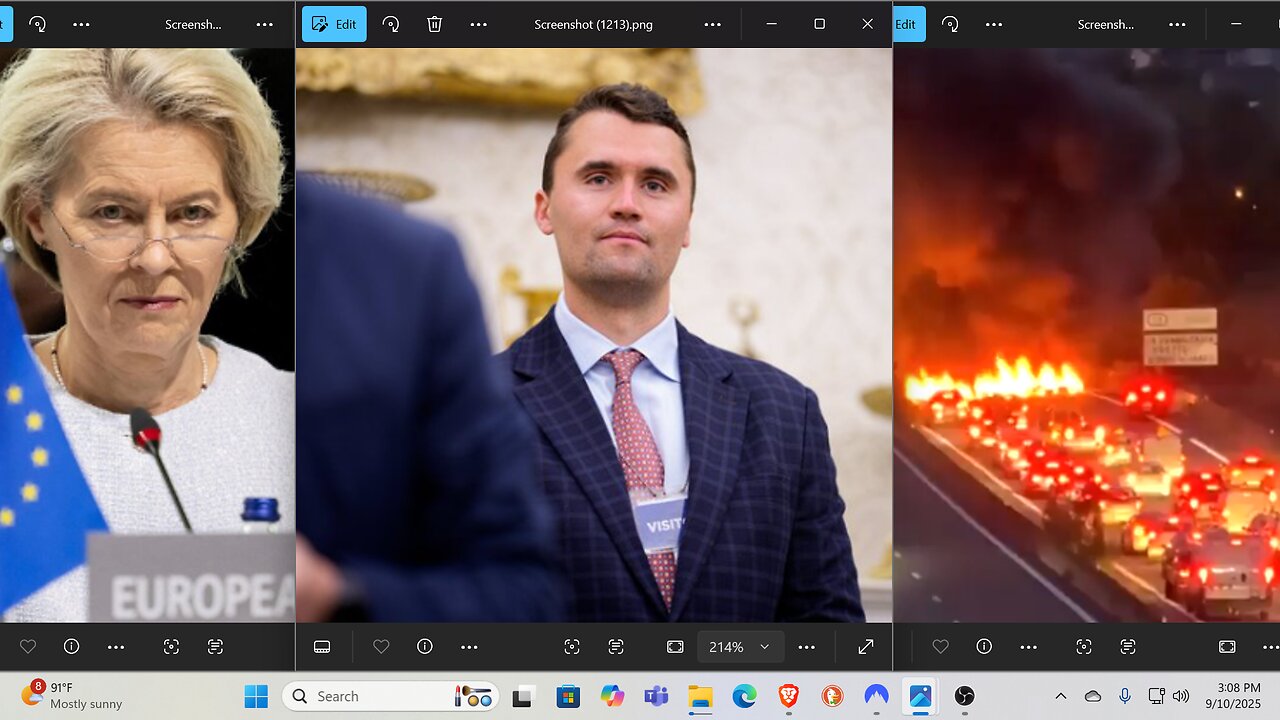Switch to the Photos app on the taskbar
Image resolution: width=1280 pixels, height=720 pixels.
[x=920, y=696]
